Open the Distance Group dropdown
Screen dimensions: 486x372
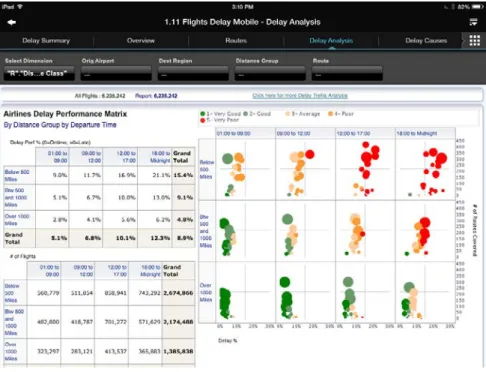[270, 73]
